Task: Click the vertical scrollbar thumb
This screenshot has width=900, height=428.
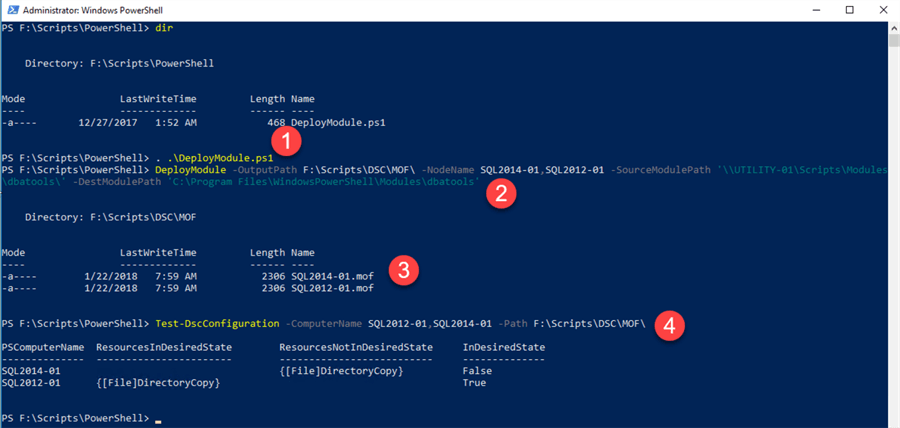Action: click(894, 40)
